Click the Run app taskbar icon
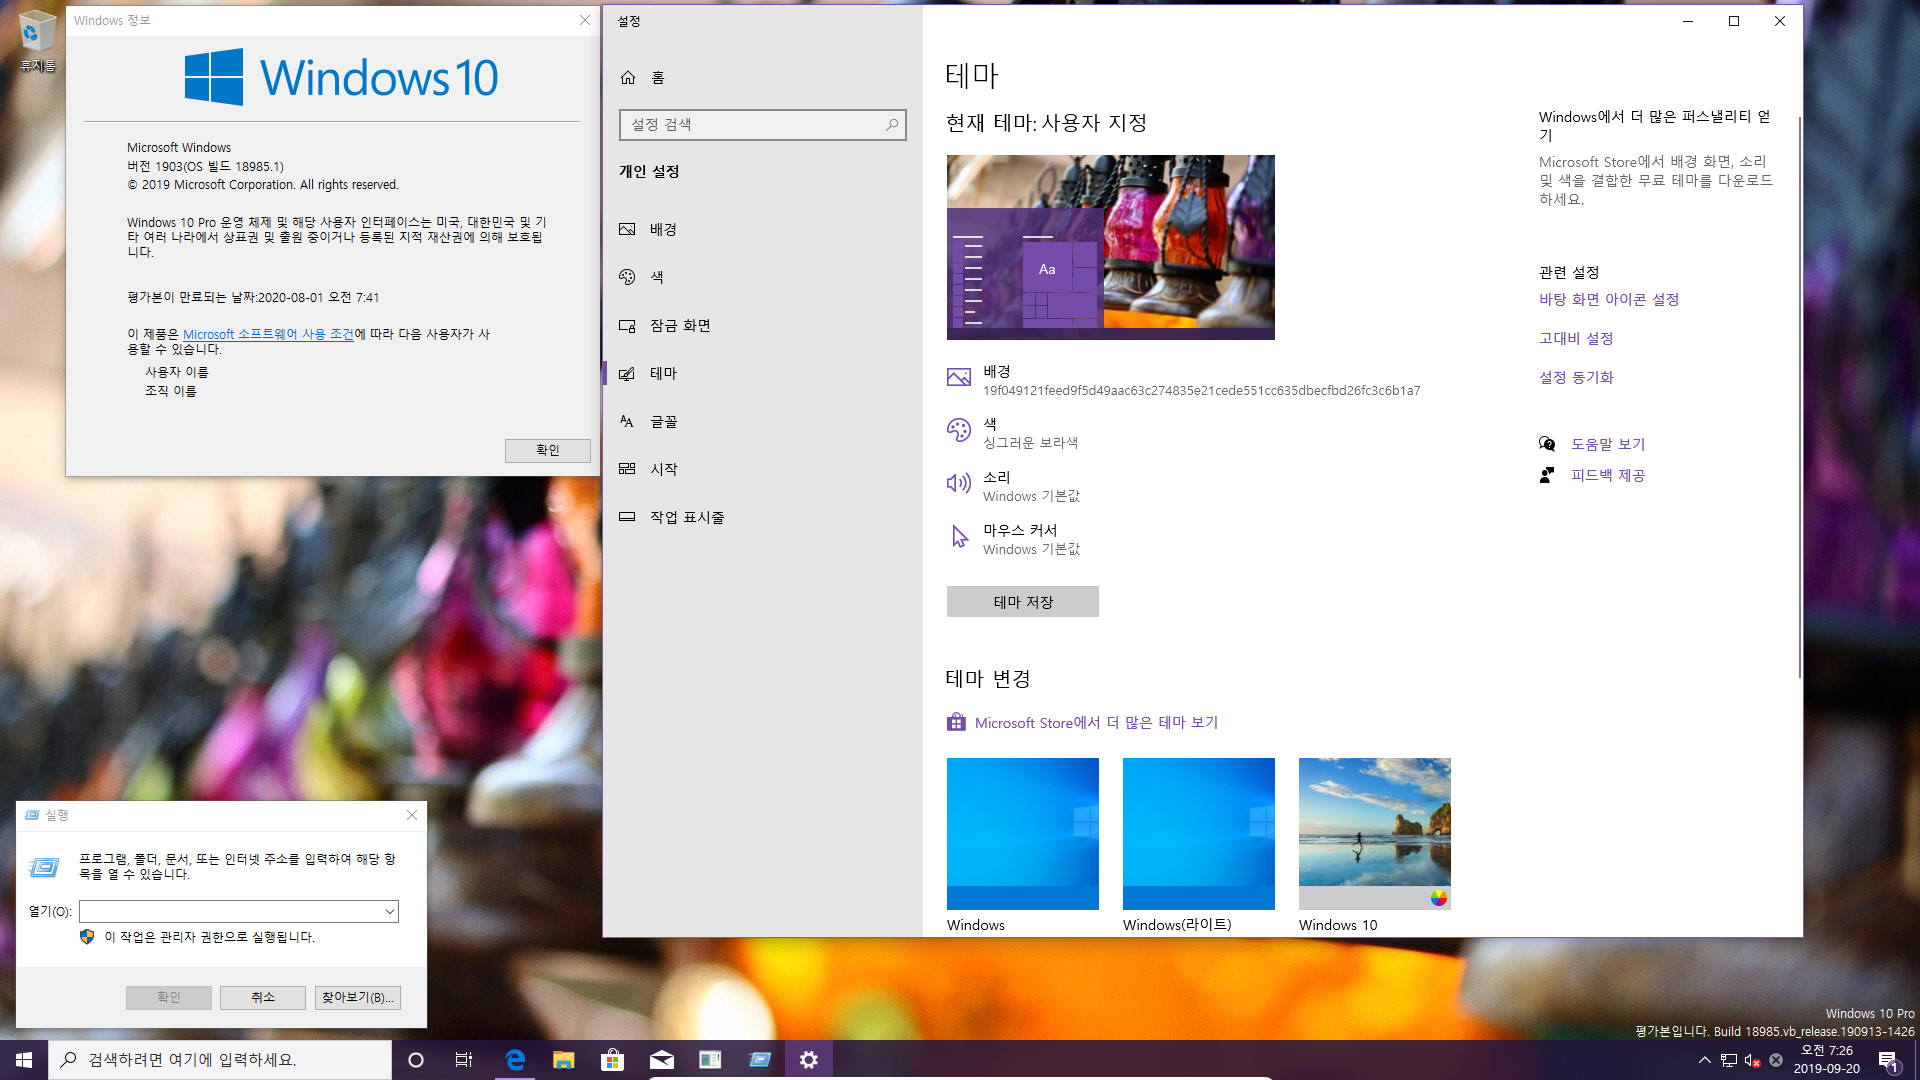 [x=759, y=1060]
